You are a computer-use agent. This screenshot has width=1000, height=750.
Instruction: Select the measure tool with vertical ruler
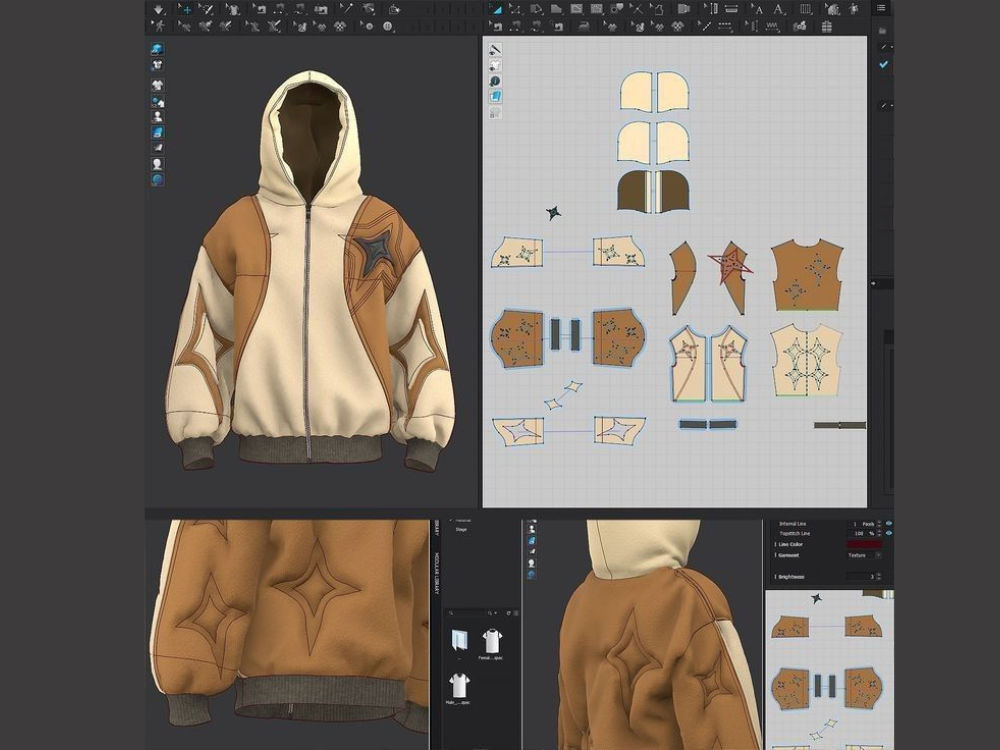712,10
